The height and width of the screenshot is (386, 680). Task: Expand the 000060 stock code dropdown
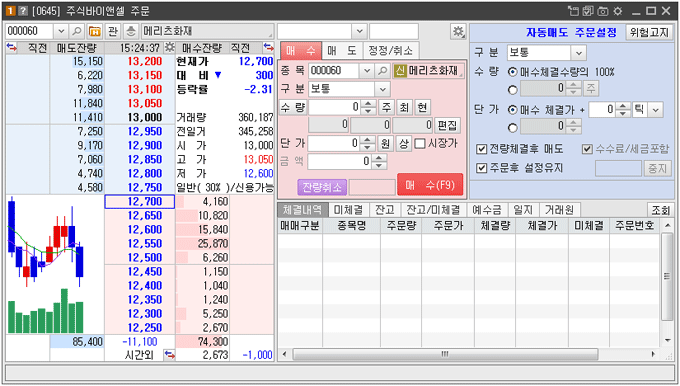[x=61, y=31]
